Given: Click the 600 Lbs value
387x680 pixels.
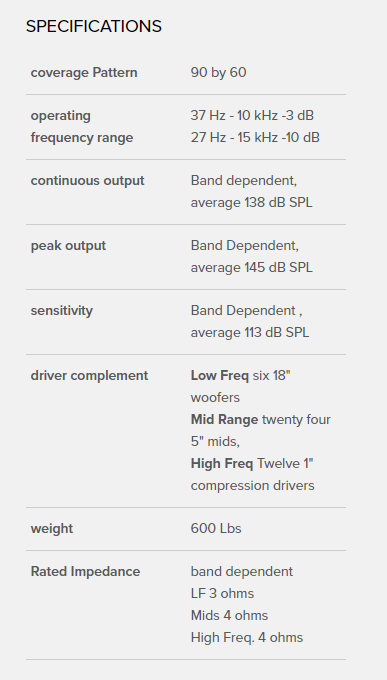Looking at the screenshot, I should pyautogui.click(x=216, y=529).
